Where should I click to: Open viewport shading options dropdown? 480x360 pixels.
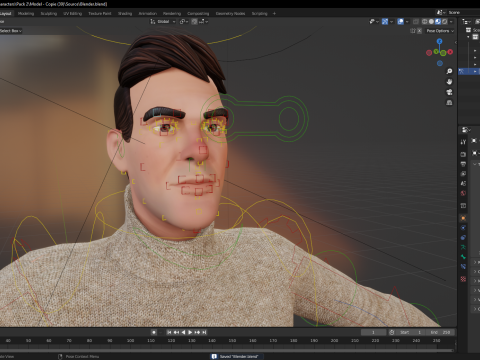pyautogui.click(x=451, y=22)
